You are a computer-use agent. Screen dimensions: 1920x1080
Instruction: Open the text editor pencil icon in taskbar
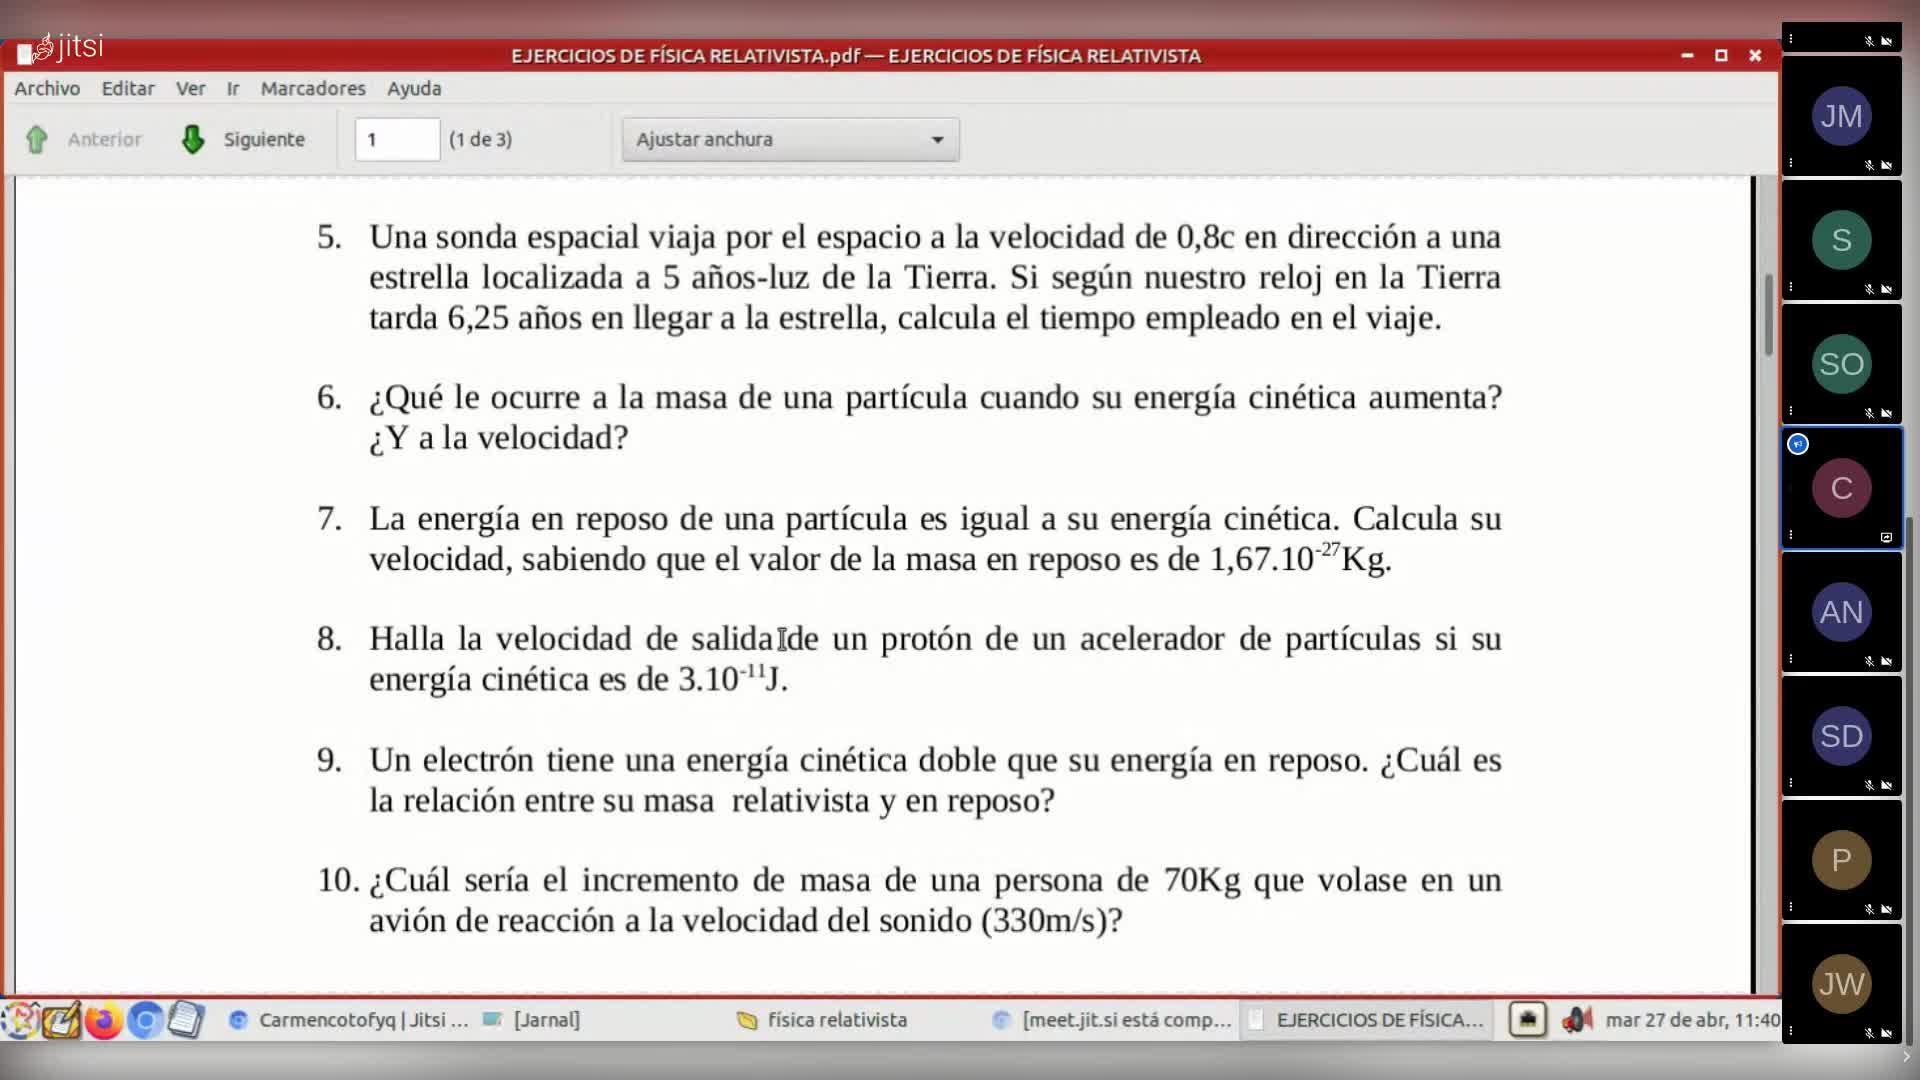click(x=61, y=1020)
